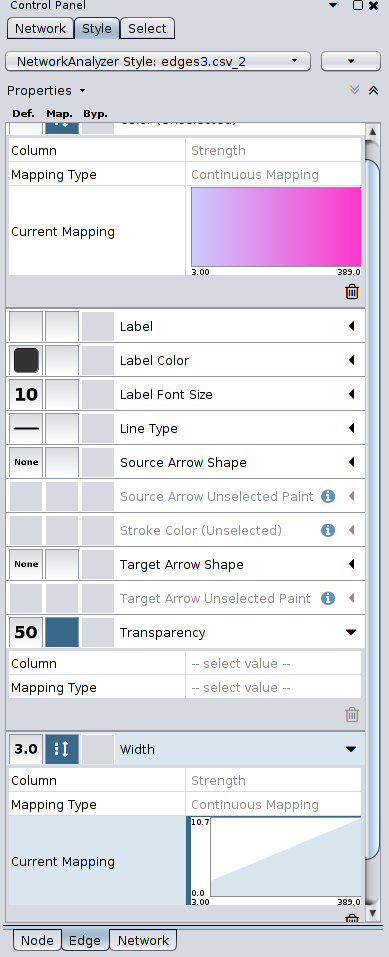Click Label Color default dark swatch
Image resolution: width=389 pixels, height=957 pixels.
[26, 360]
